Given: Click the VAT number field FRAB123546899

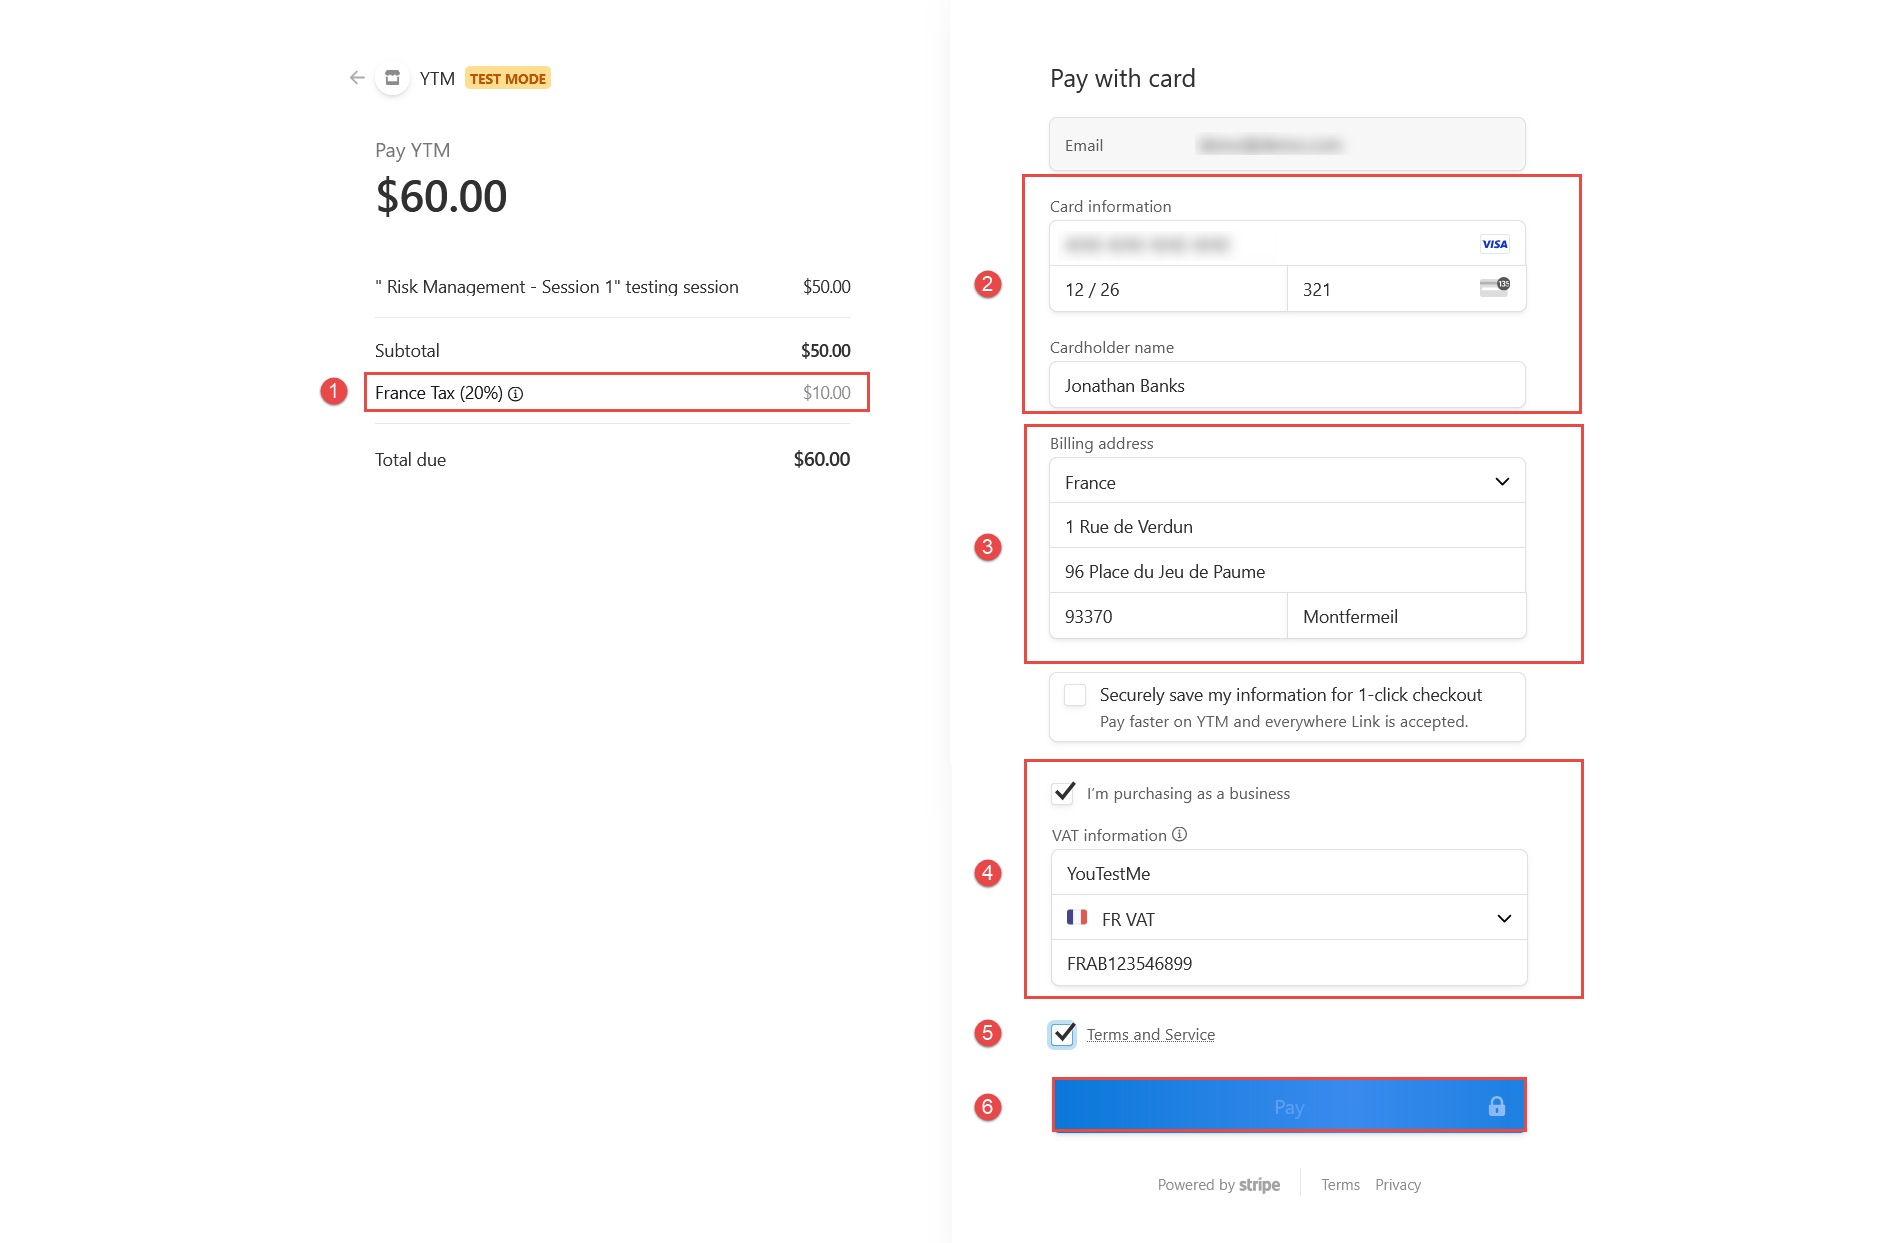Looking at the screenshot, I should click(x=1289, y=963).
